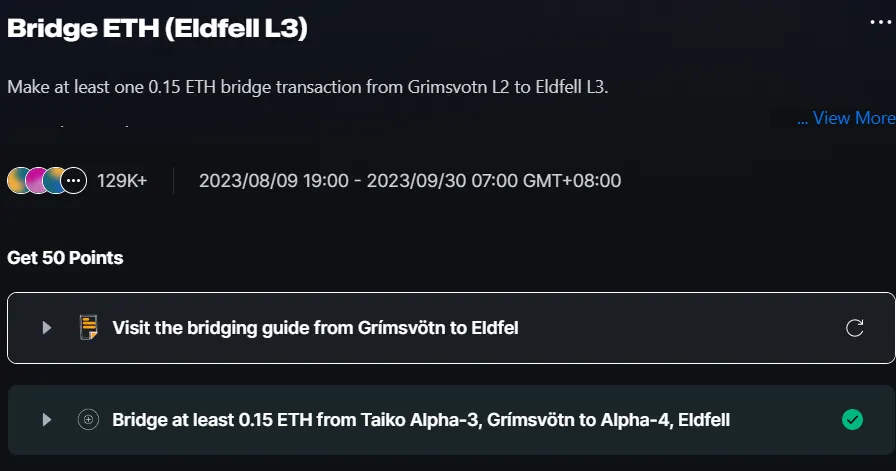Open the three-dot options menu
The width and height of the screenshot is (896, 471).
(881, 22)
